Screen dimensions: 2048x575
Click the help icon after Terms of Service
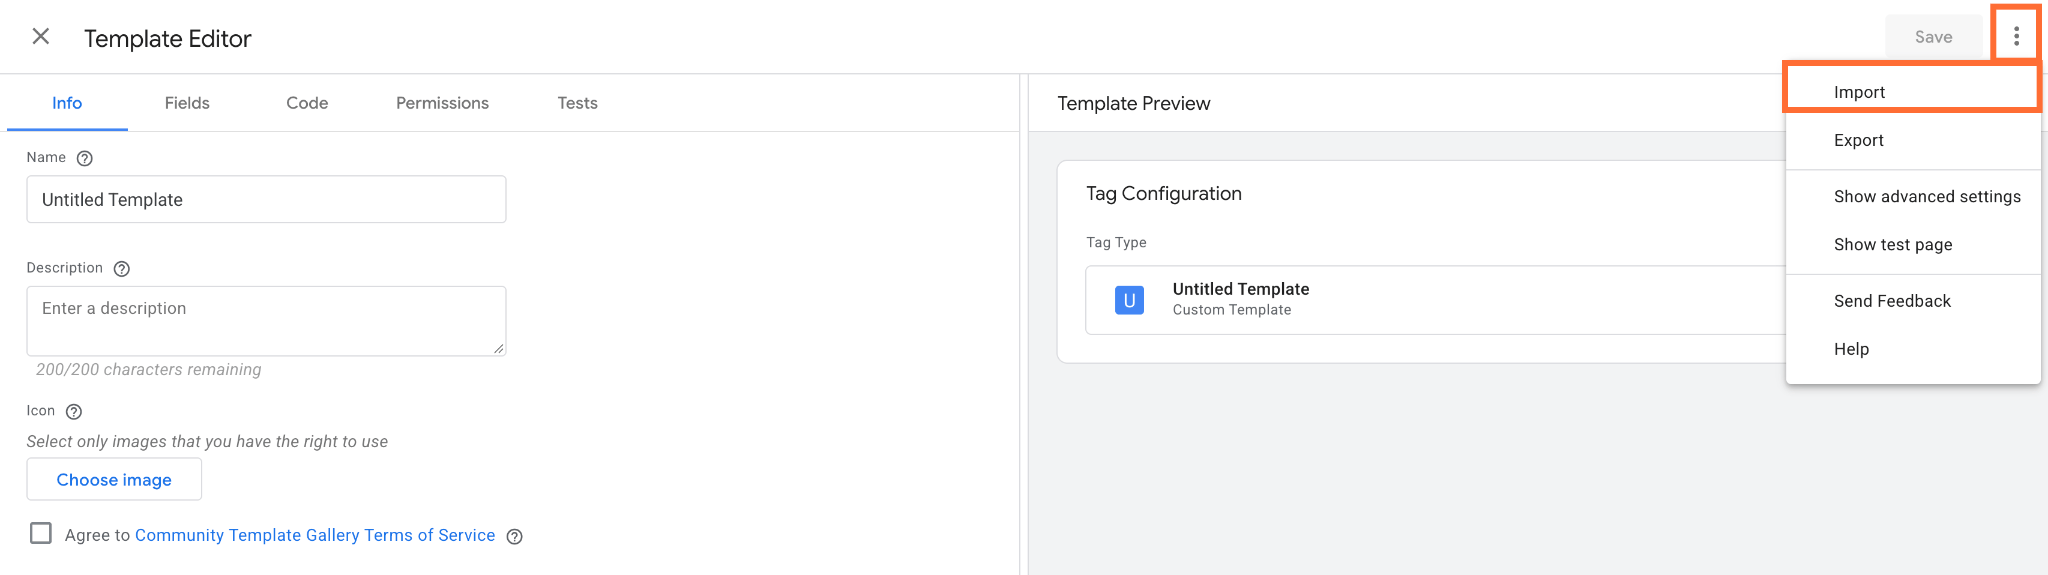pyautogui.click(x=515, y=537)
